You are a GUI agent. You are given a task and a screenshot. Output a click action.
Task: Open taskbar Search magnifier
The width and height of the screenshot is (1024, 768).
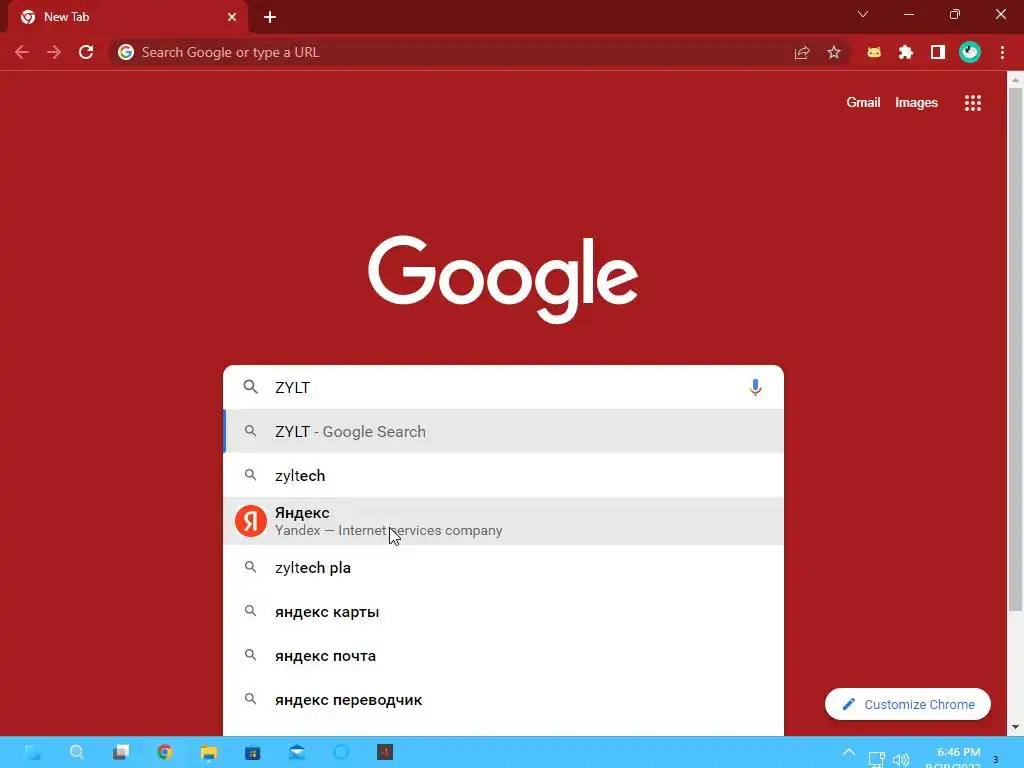pos(77,752)
